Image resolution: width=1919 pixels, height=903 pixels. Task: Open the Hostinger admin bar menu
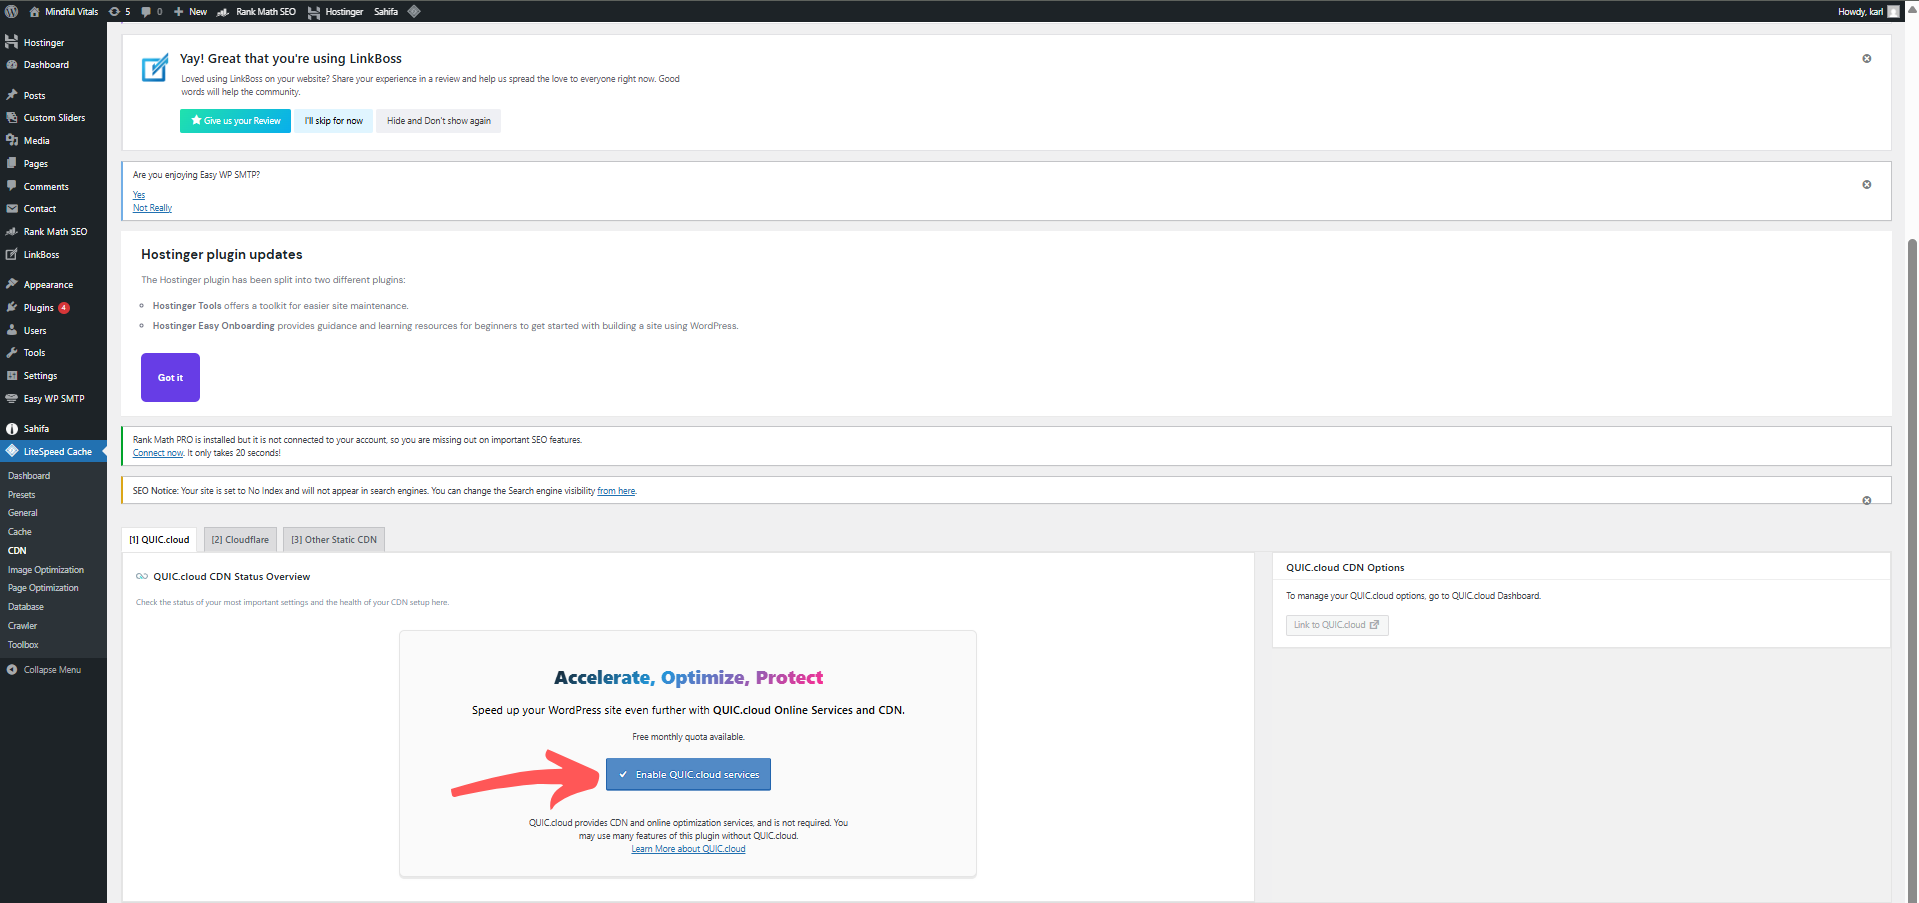(x=335, y=11)
